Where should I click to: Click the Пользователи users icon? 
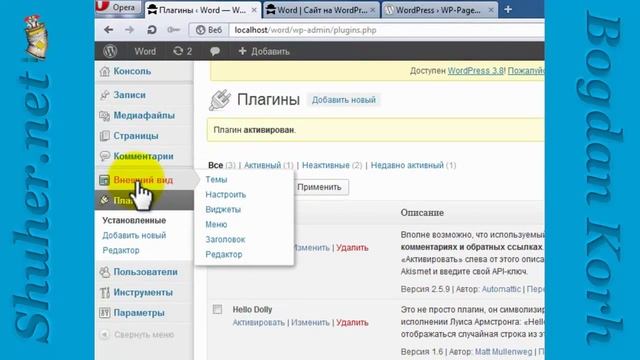(x=104, y=272)
